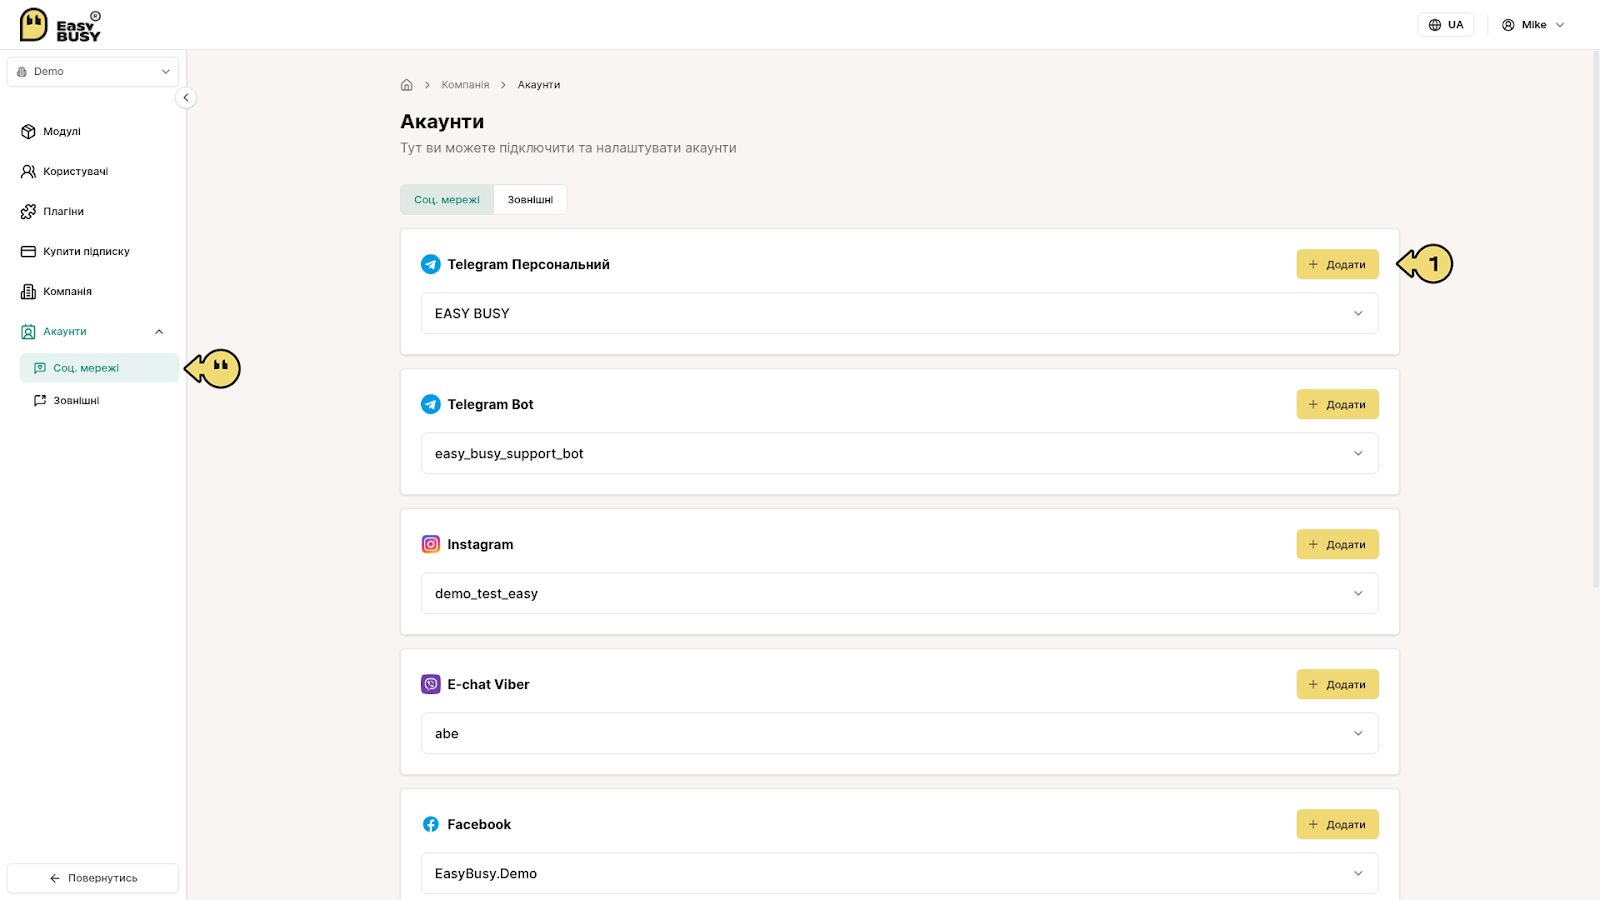Add a Facebook account
This screenshot has height=900, width=1600.
(x=1337, y=824)
